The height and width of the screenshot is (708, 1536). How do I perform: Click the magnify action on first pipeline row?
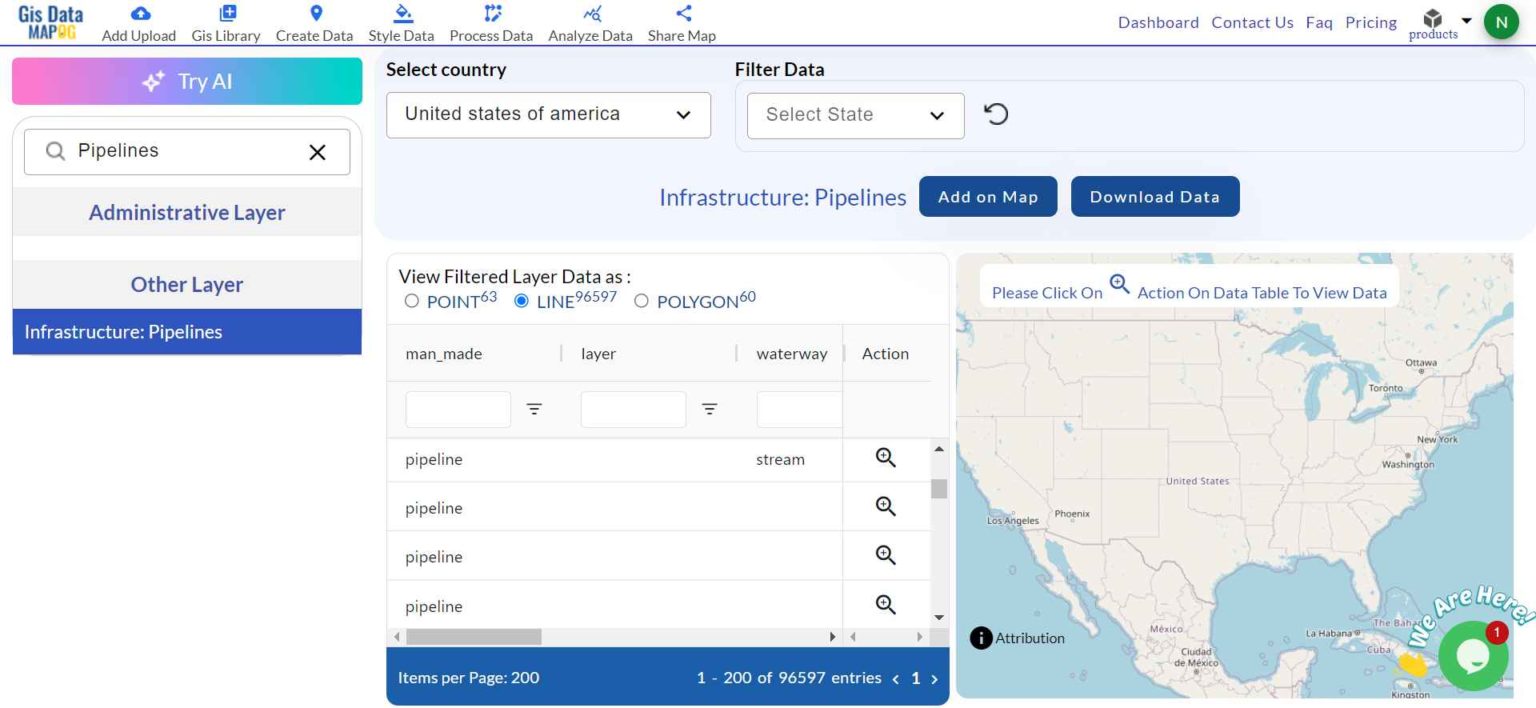tap(884, 457)
